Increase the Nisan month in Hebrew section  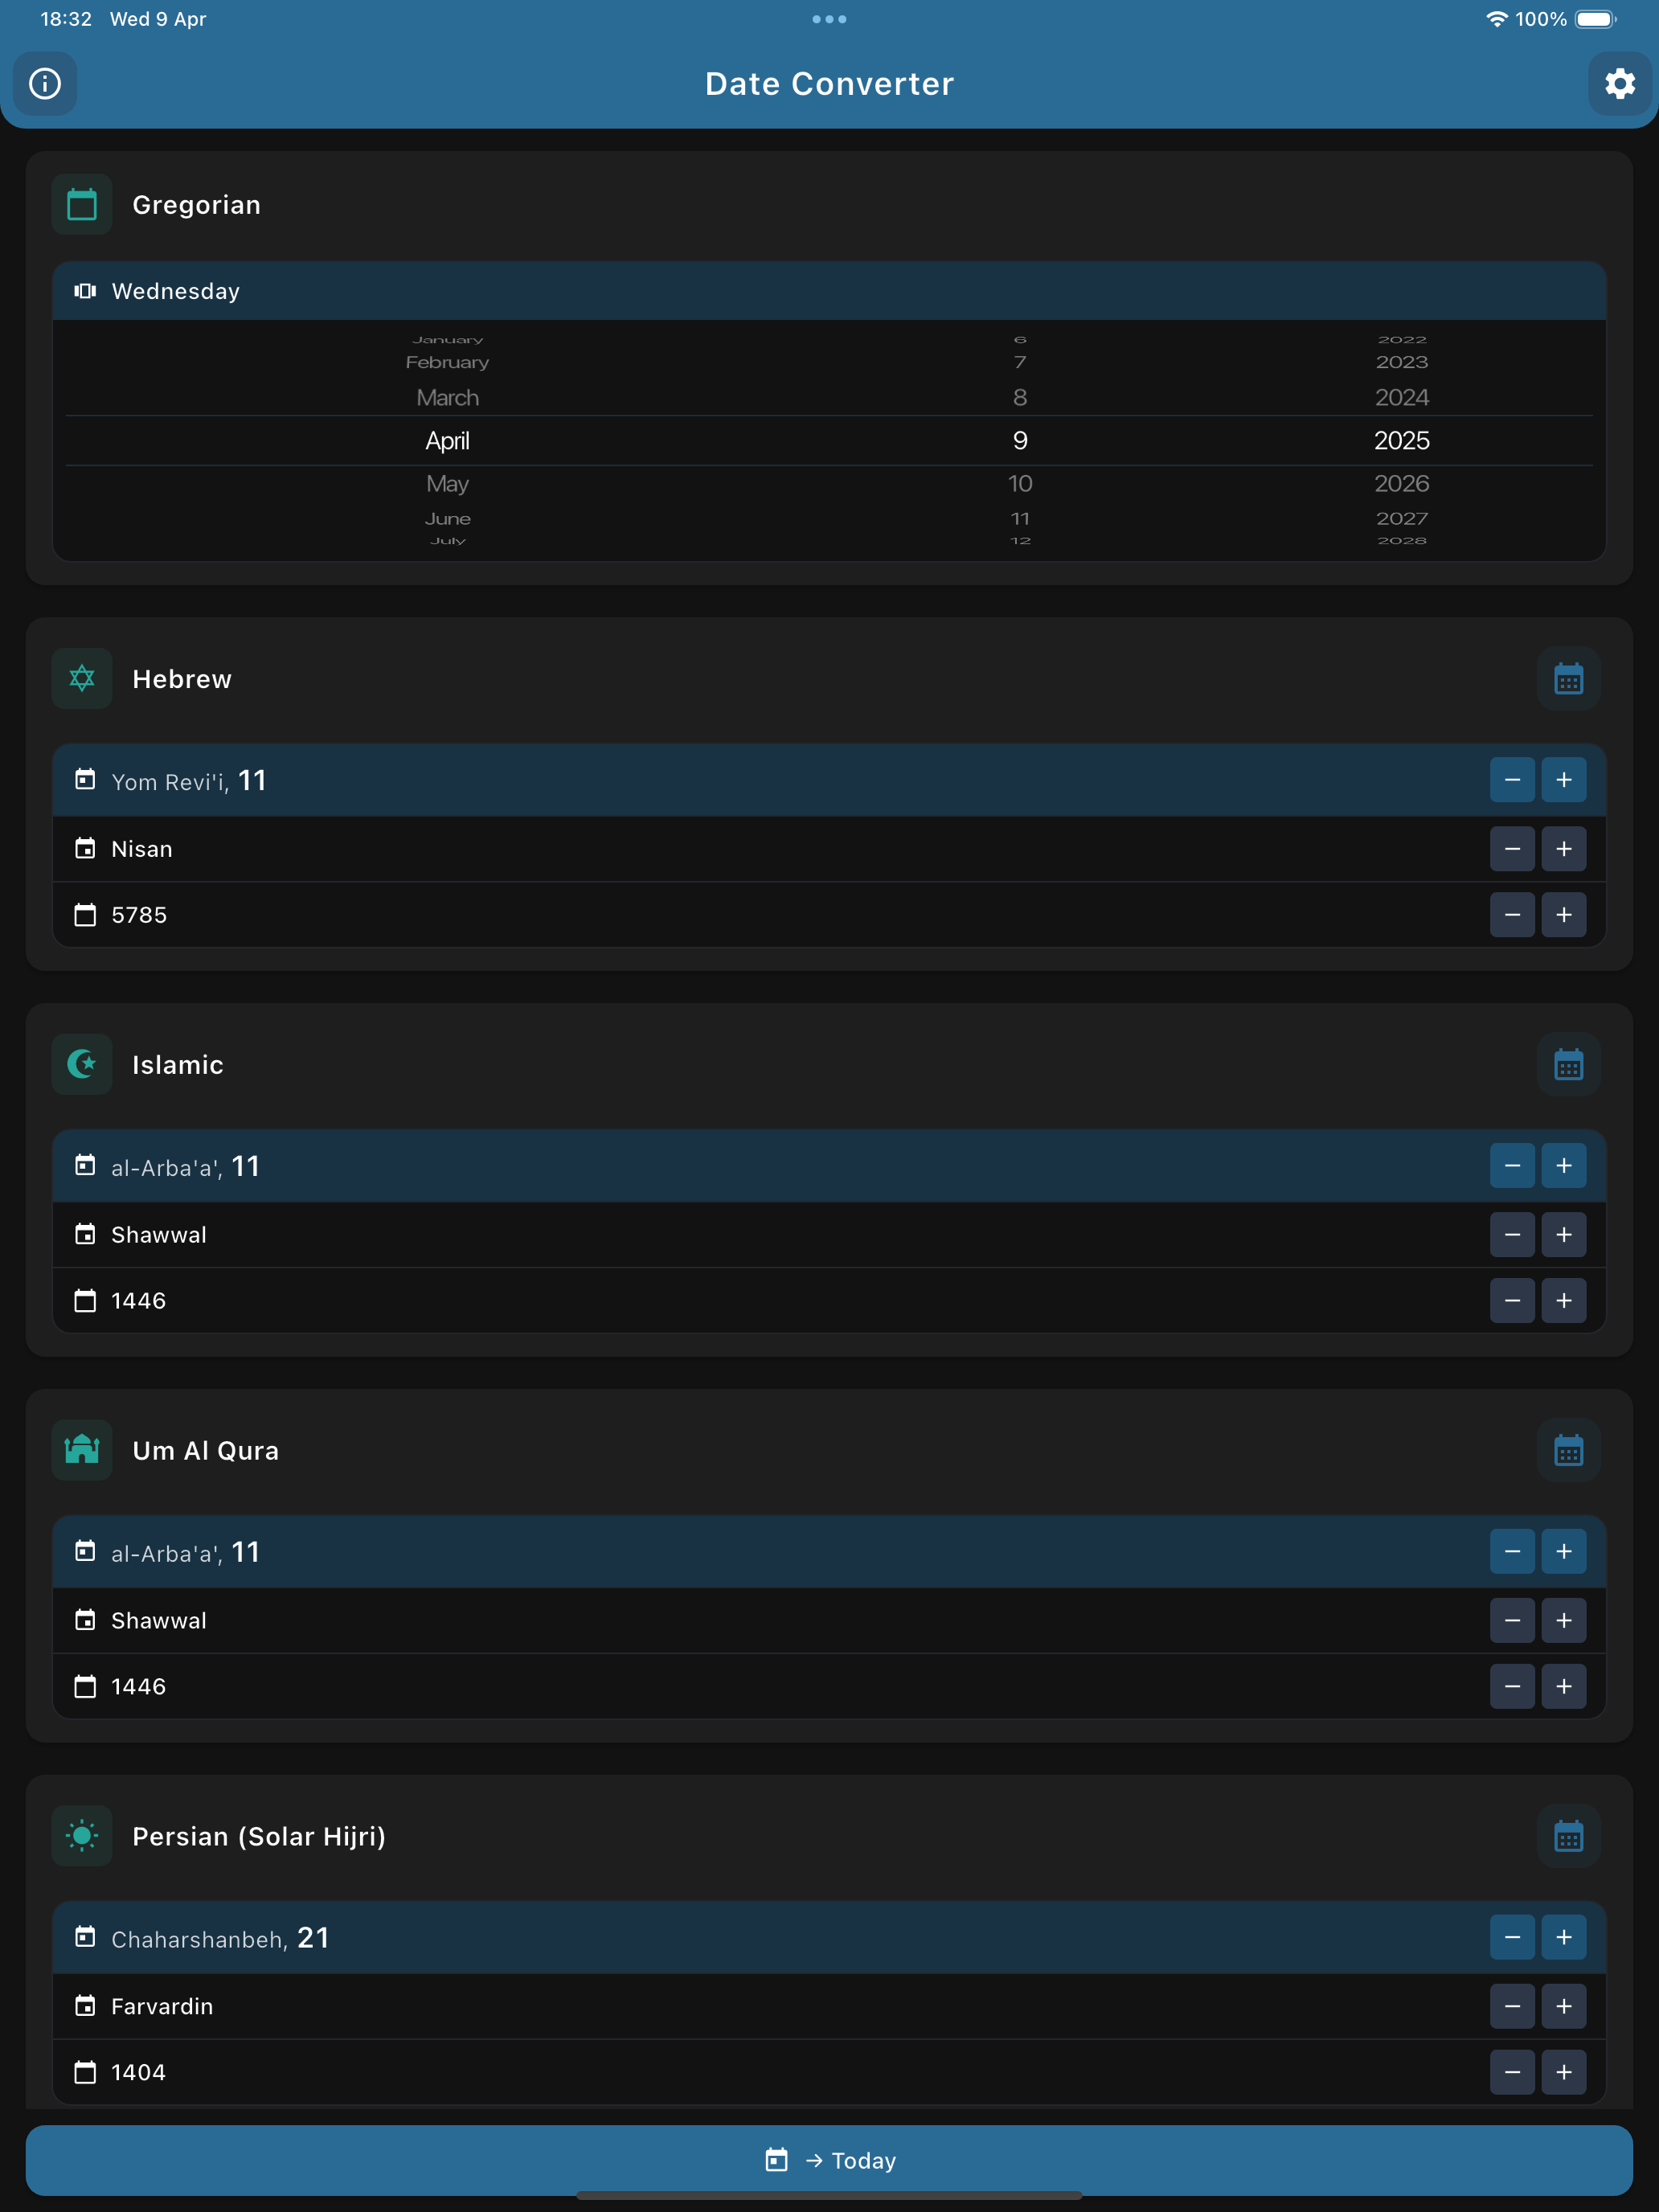(x=1564, y=848)
